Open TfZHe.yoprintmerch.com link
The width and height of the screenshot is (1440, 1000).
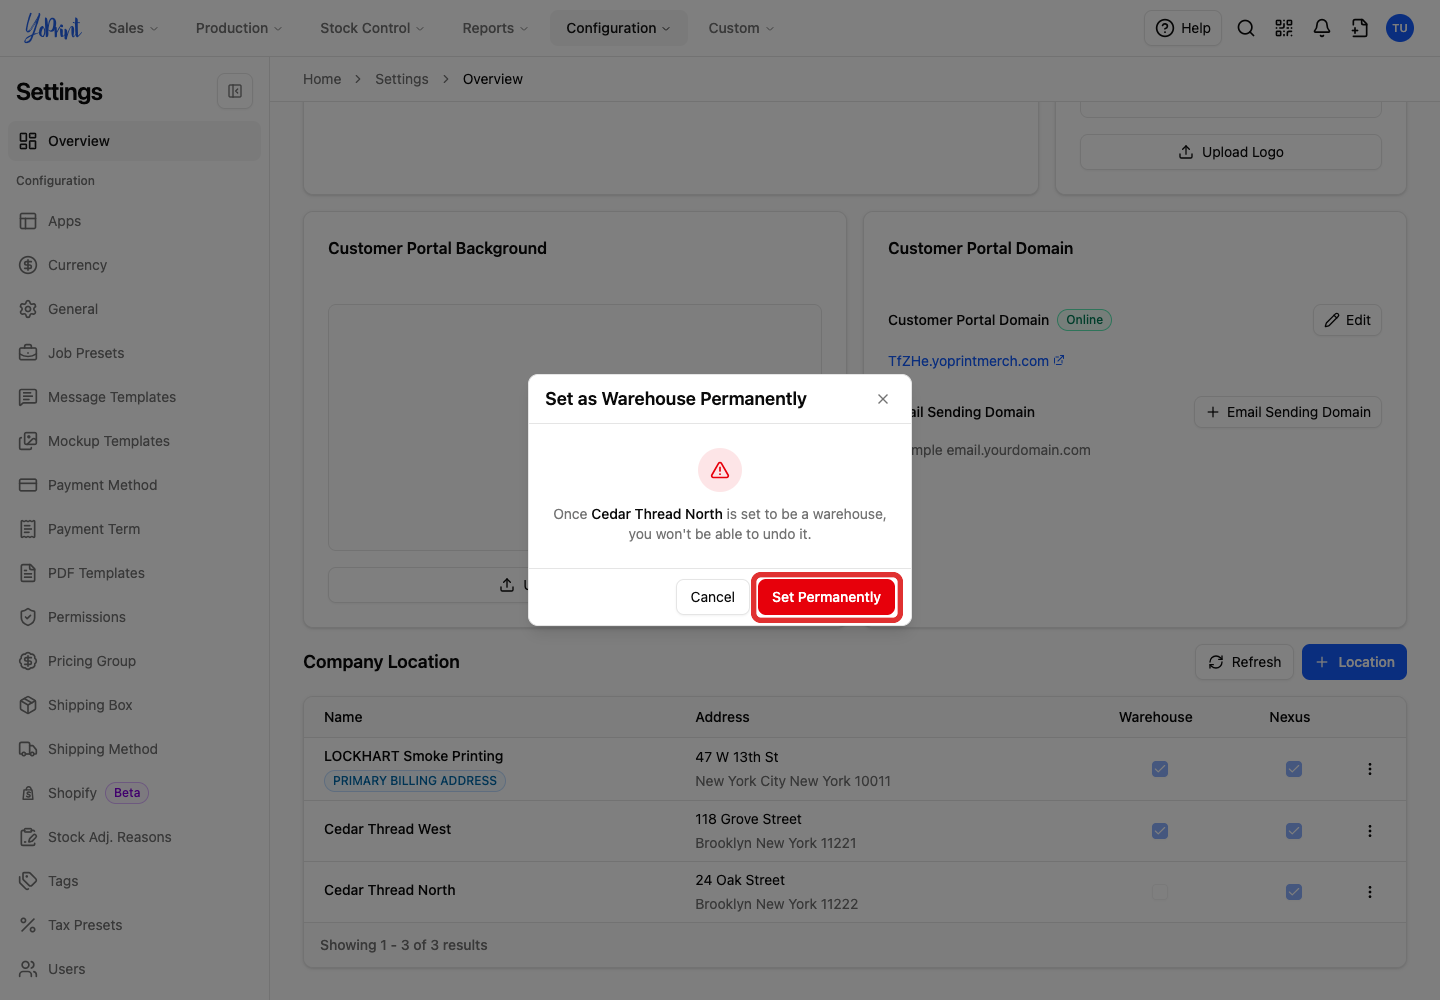click(976, 361)
